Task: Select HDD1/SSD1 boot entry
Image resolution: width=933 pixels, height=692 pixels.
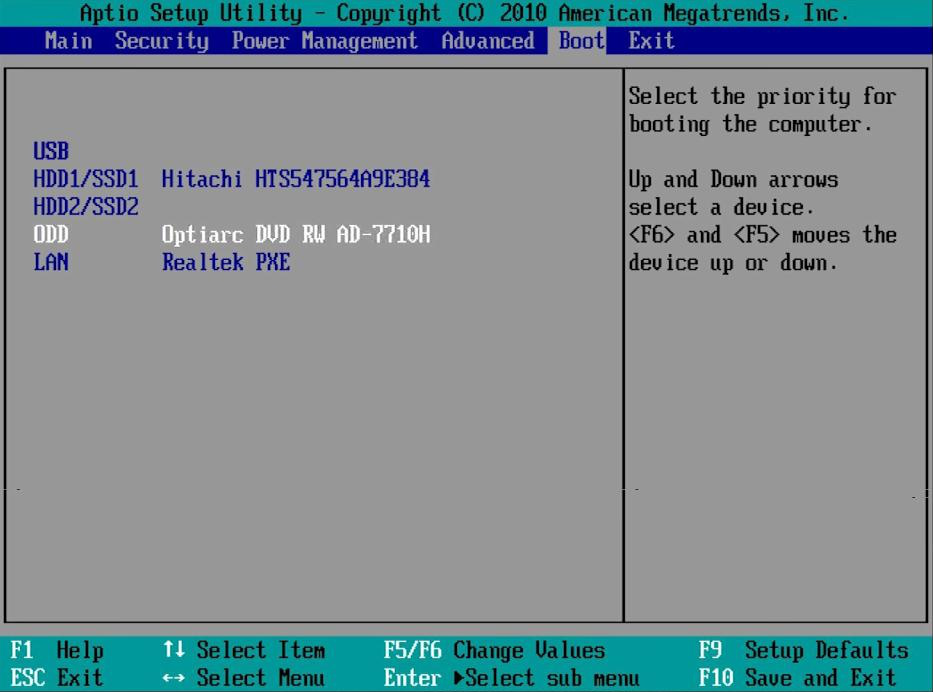Action: [86, 180]
